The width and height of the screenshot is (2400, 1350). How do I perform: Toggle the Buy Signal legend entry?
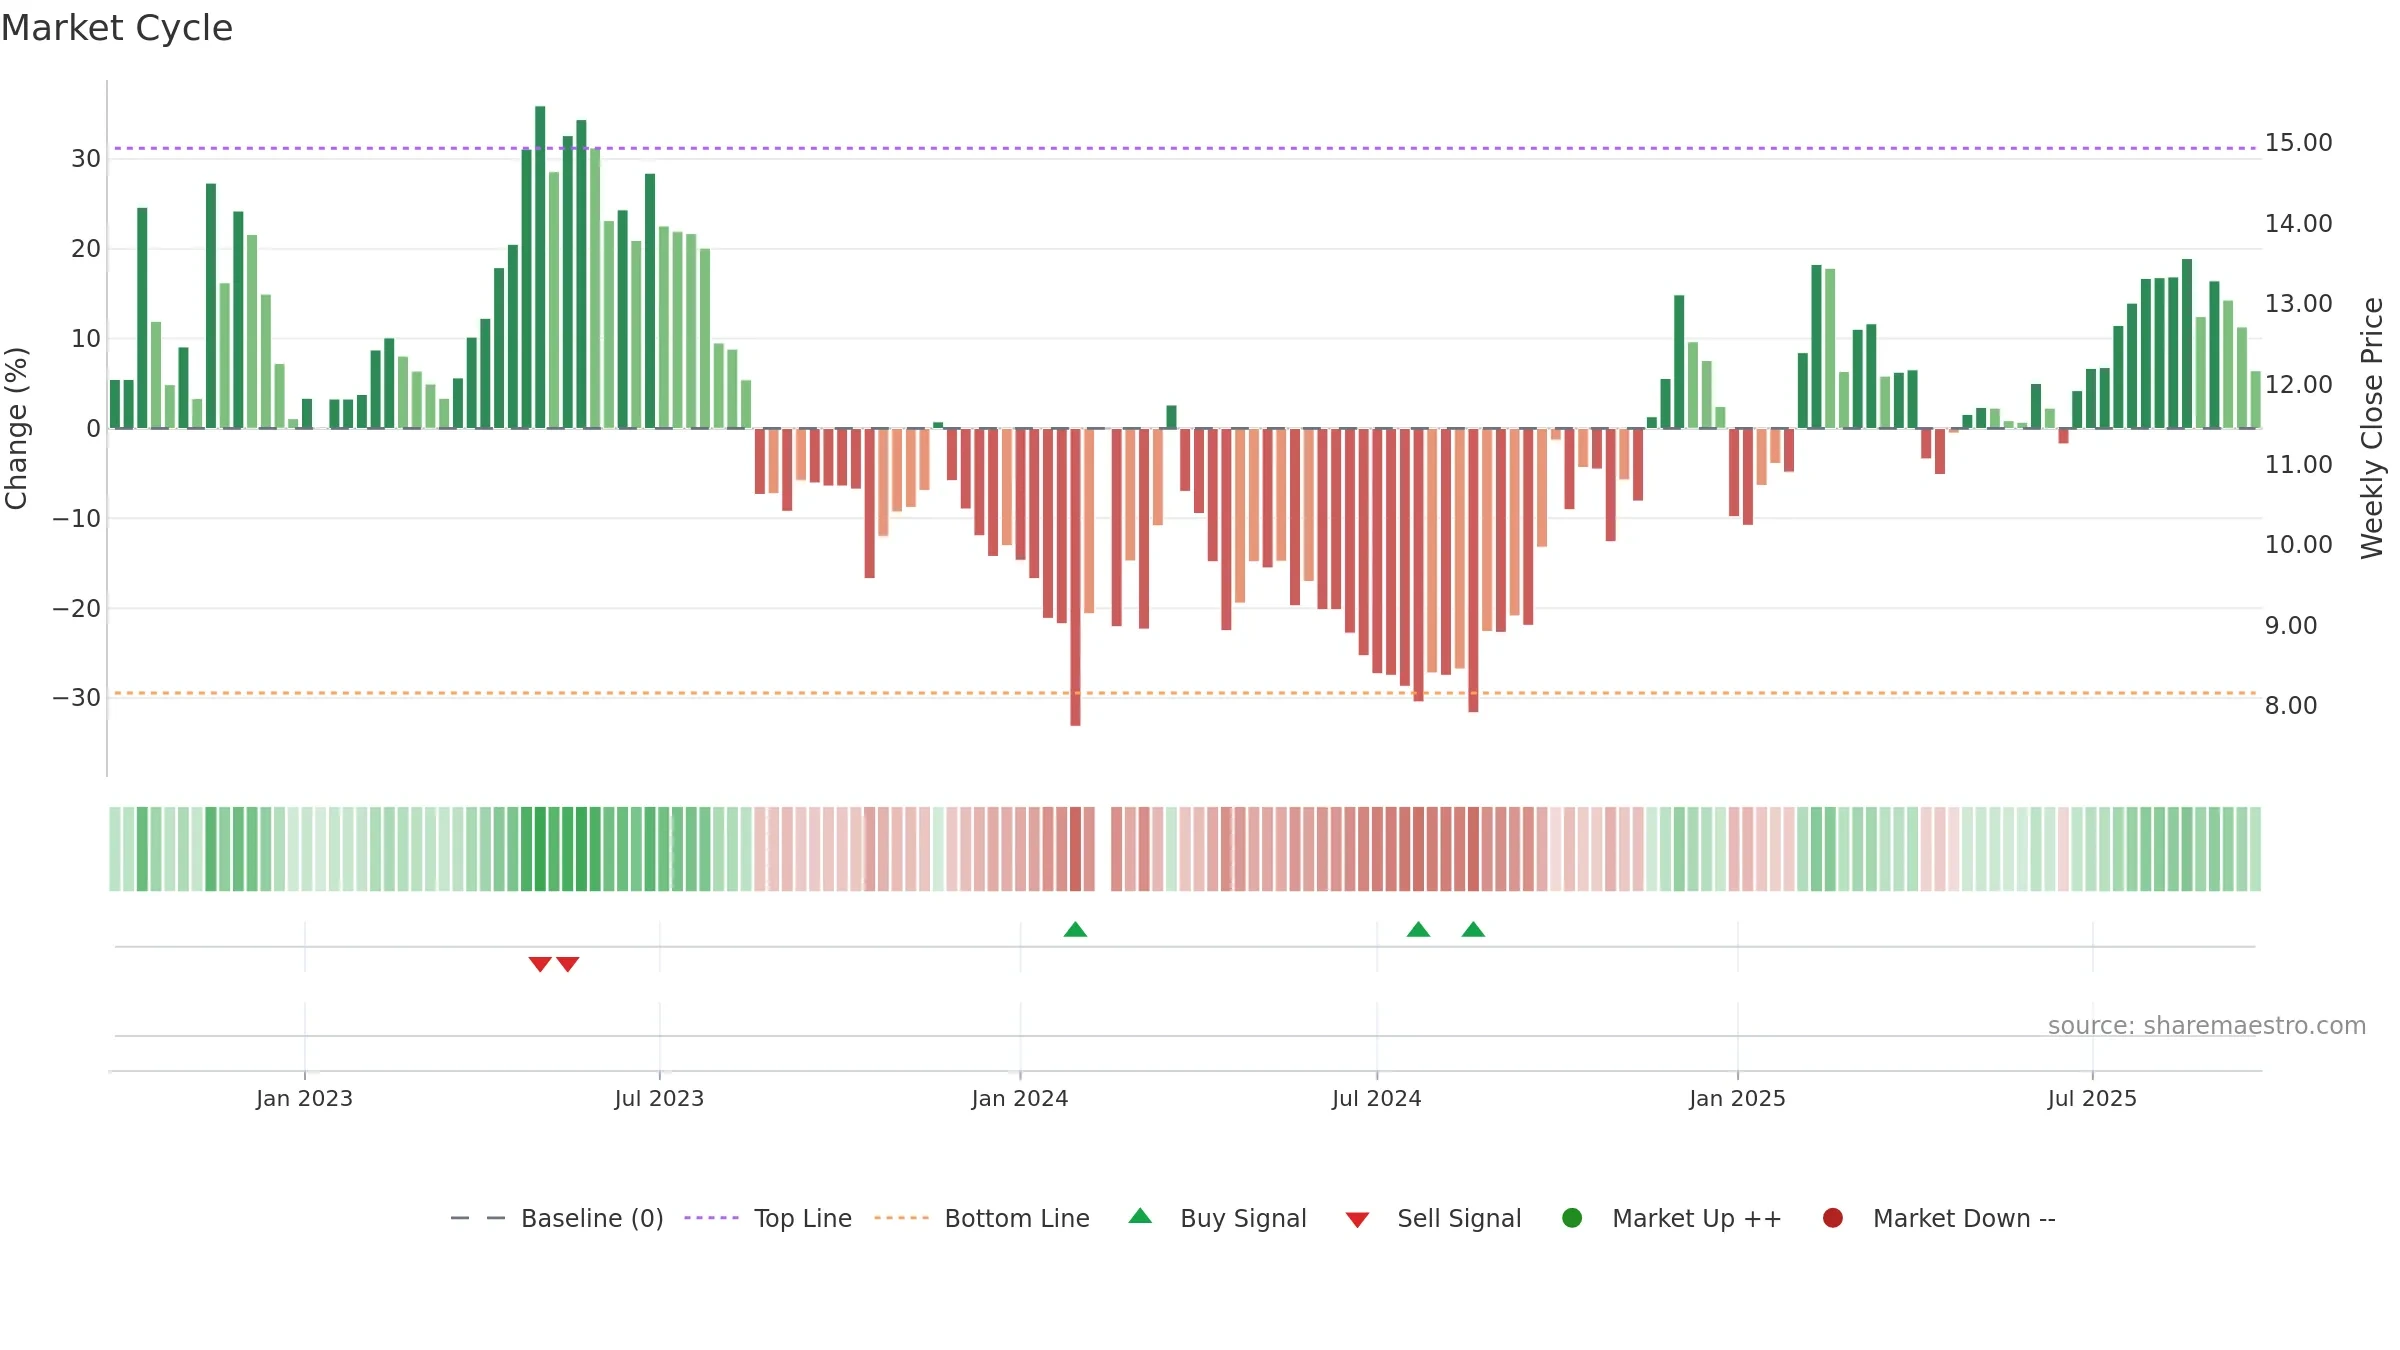(x=1217, y=1218)
